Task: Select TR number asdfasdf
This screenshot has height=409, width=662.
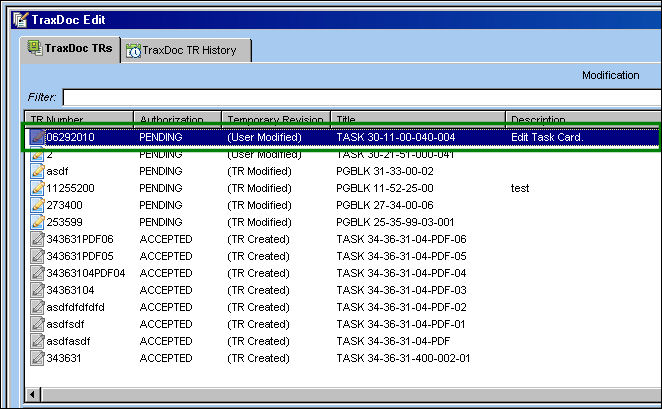Action: click(x=68, y=341)
